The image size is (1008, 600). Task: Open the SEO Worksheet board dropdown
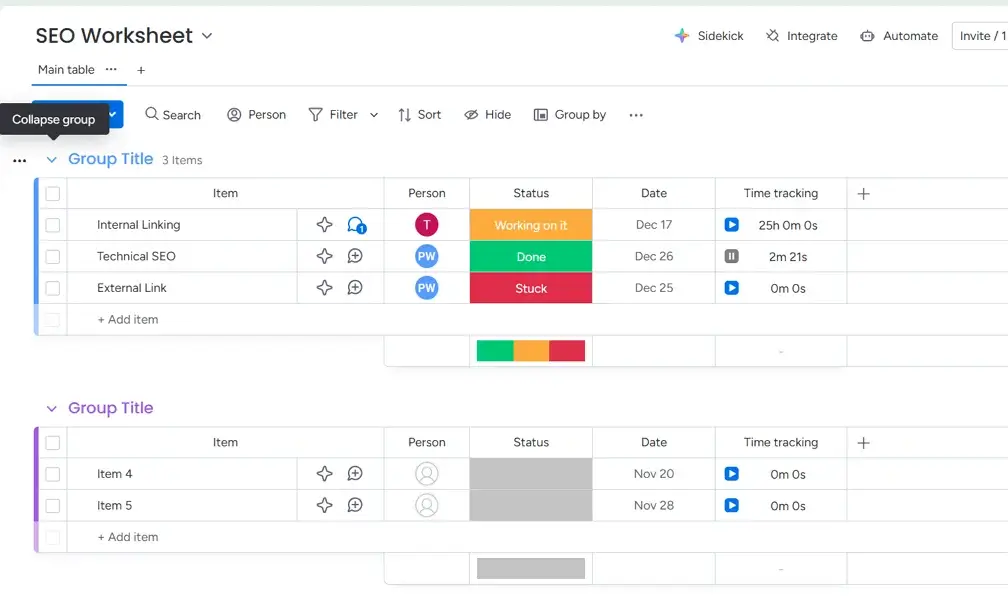pos(207,35)
